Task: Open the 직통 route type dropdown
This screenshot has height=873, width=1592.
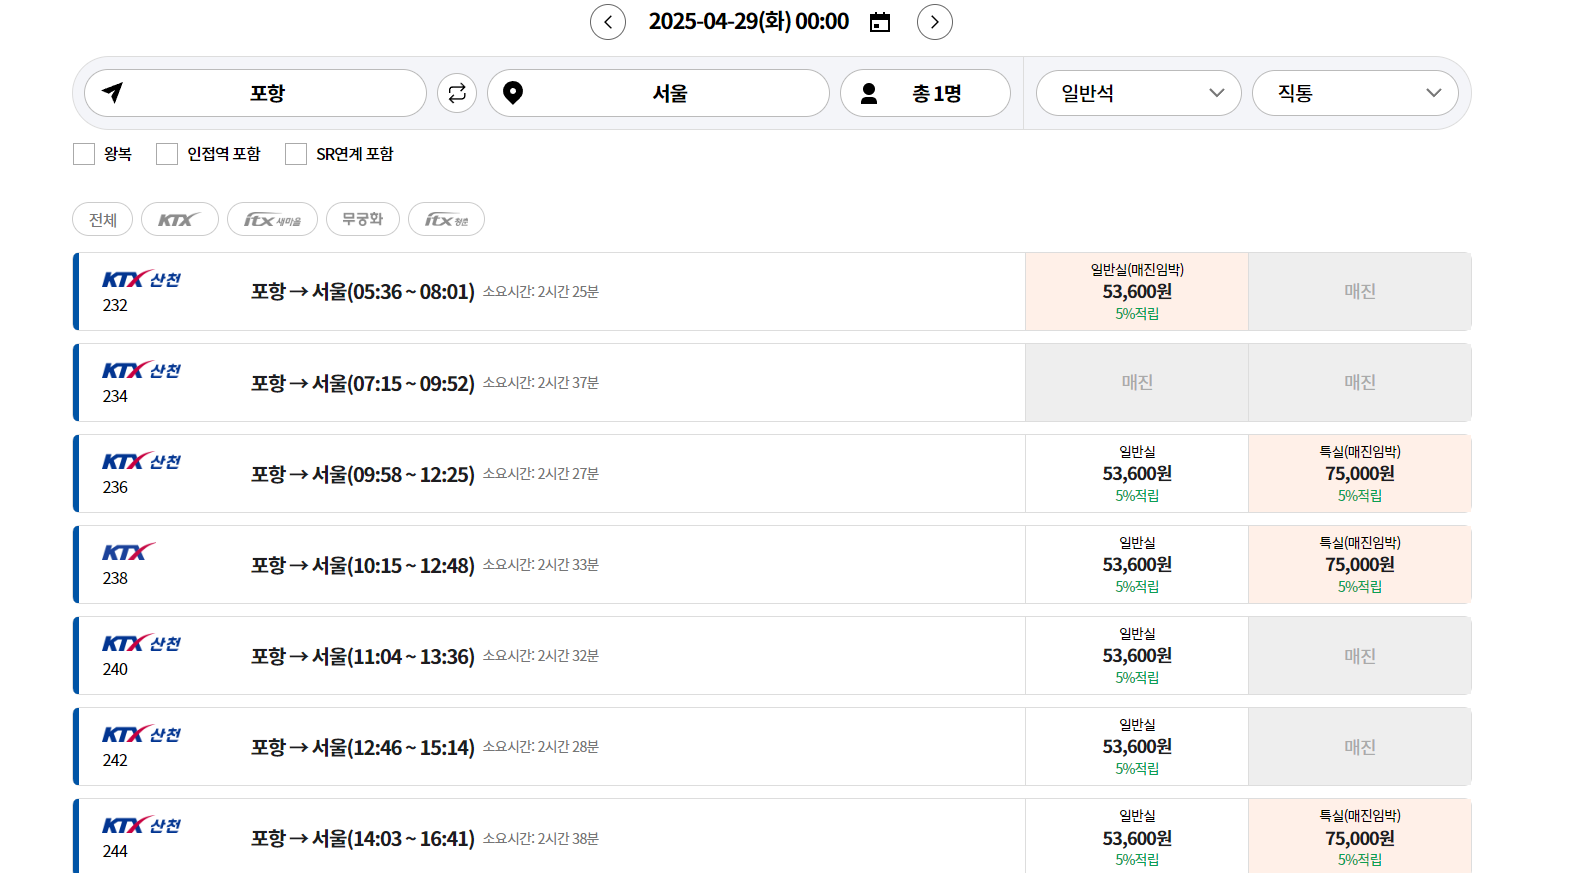Action: pyautogui.click(x=1355, y=93)
